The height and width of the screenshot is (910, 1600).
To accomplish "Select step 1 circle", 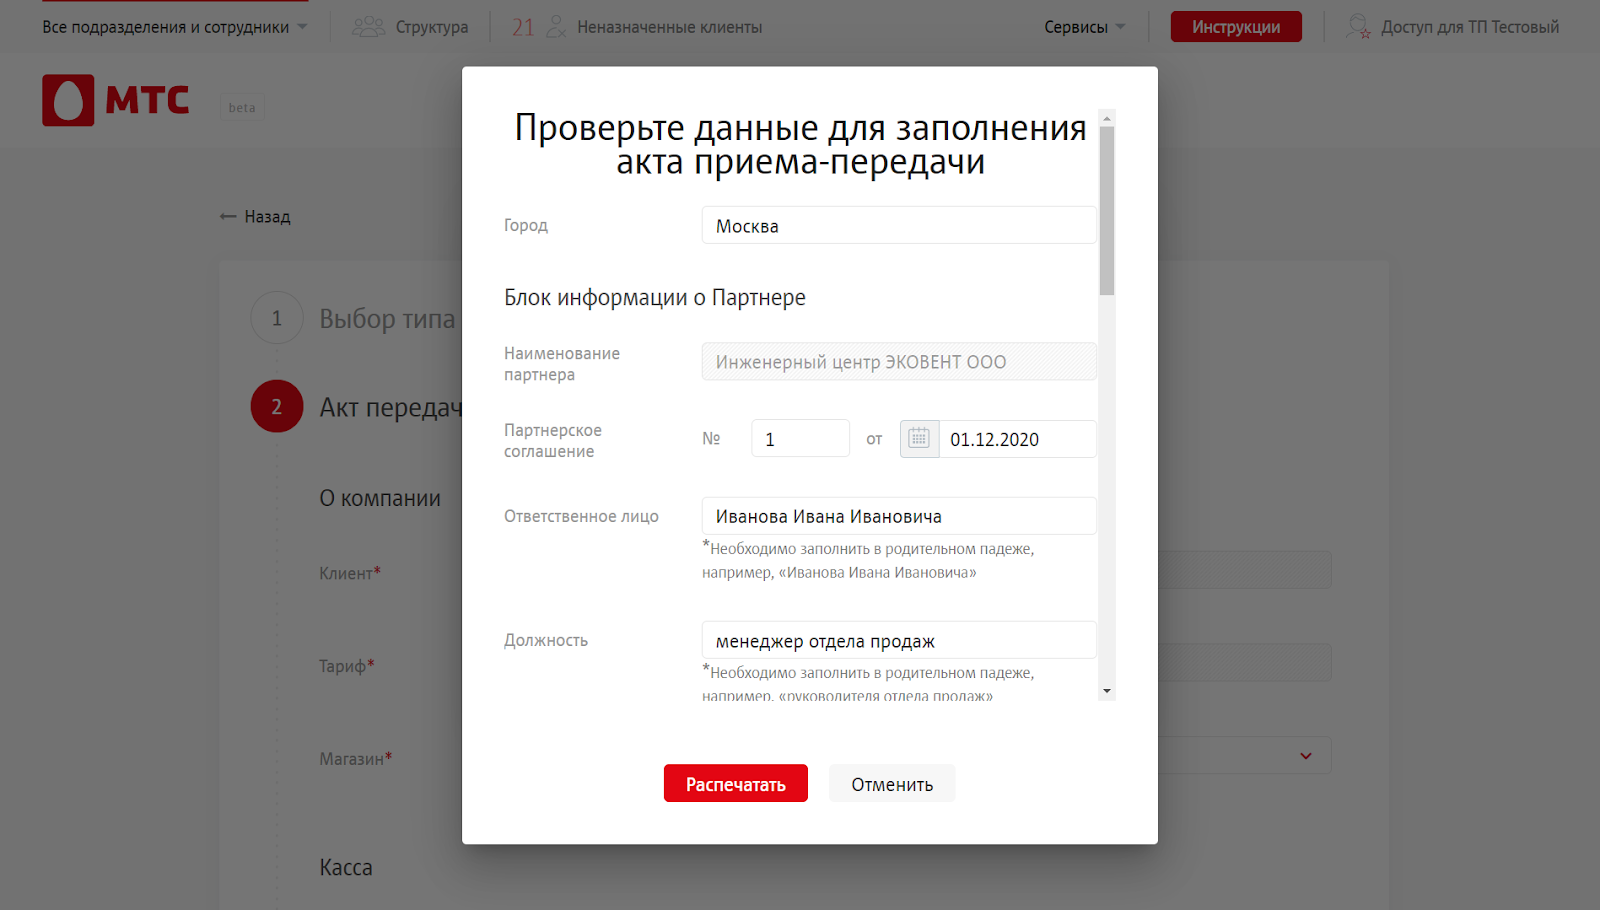I will [x=277, y=318].
